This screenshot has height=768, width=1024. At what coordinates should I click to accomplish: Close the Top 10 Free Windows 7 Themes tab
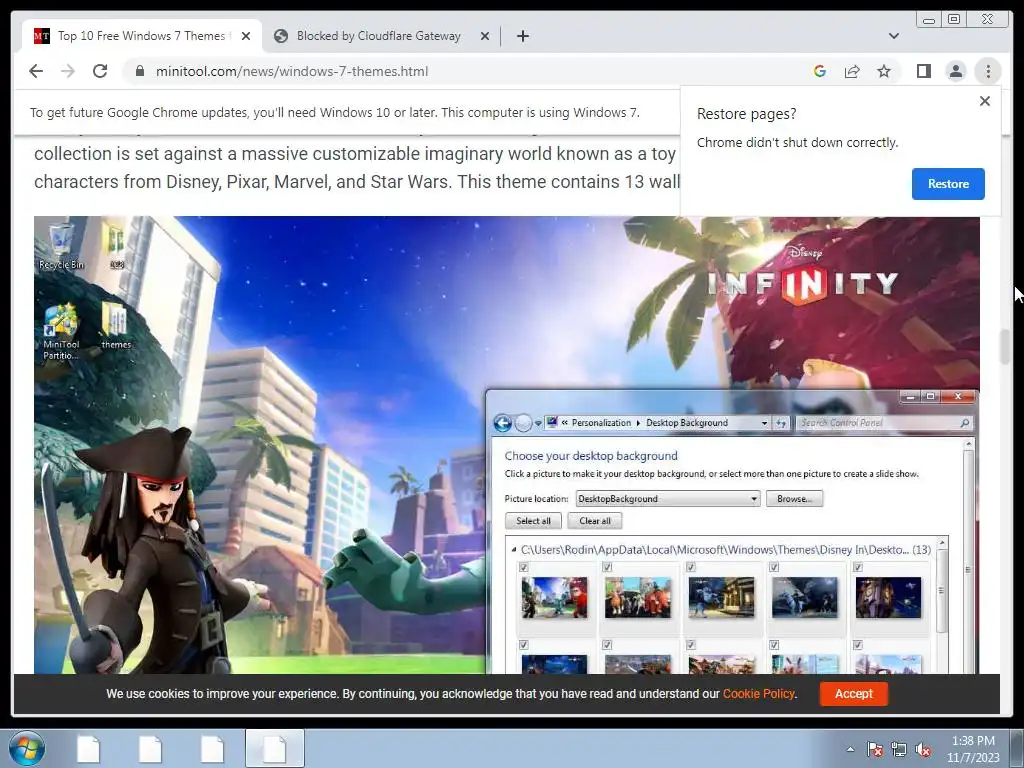point(246,36)
